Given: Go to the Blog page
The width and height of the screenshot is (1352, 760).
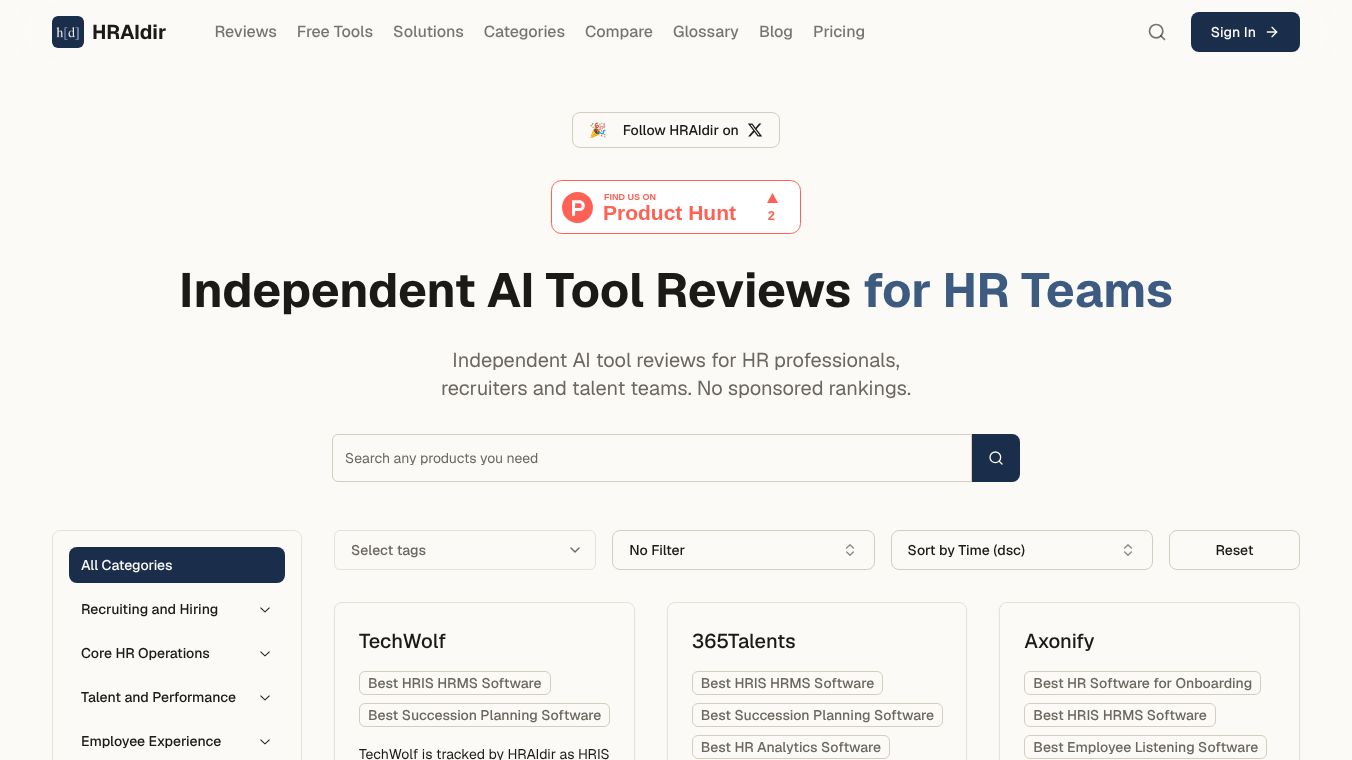Looking at the screenshot, I should point(776,32).
